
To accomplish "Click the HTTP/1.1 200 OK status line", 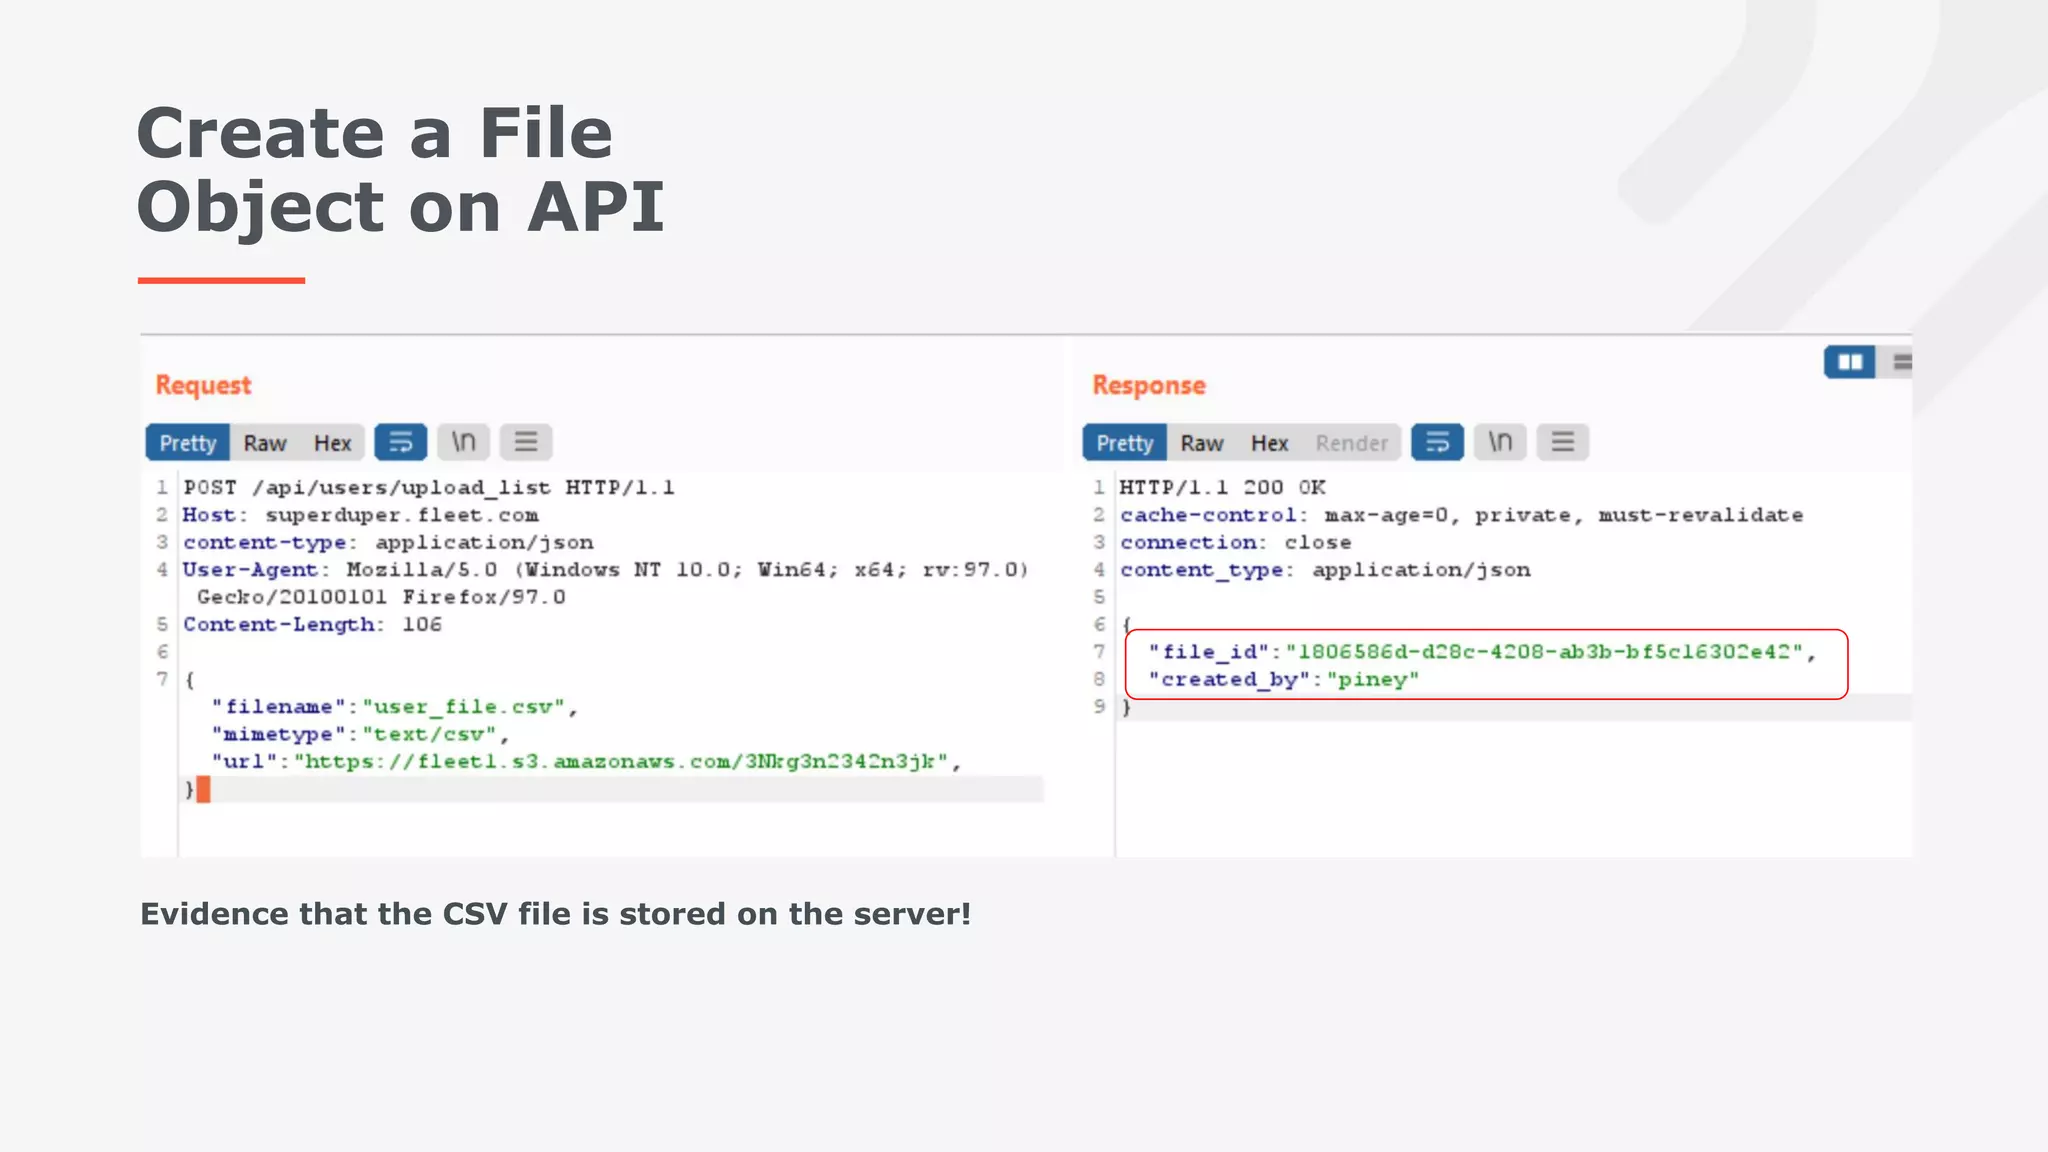I will pyautogui.click(x=1223, y=488).
